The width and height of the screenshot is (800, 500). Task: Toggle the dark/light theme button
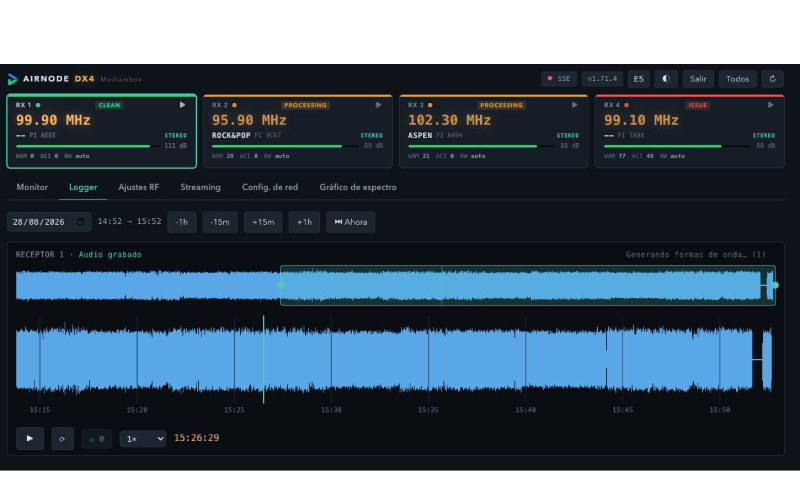666,79
